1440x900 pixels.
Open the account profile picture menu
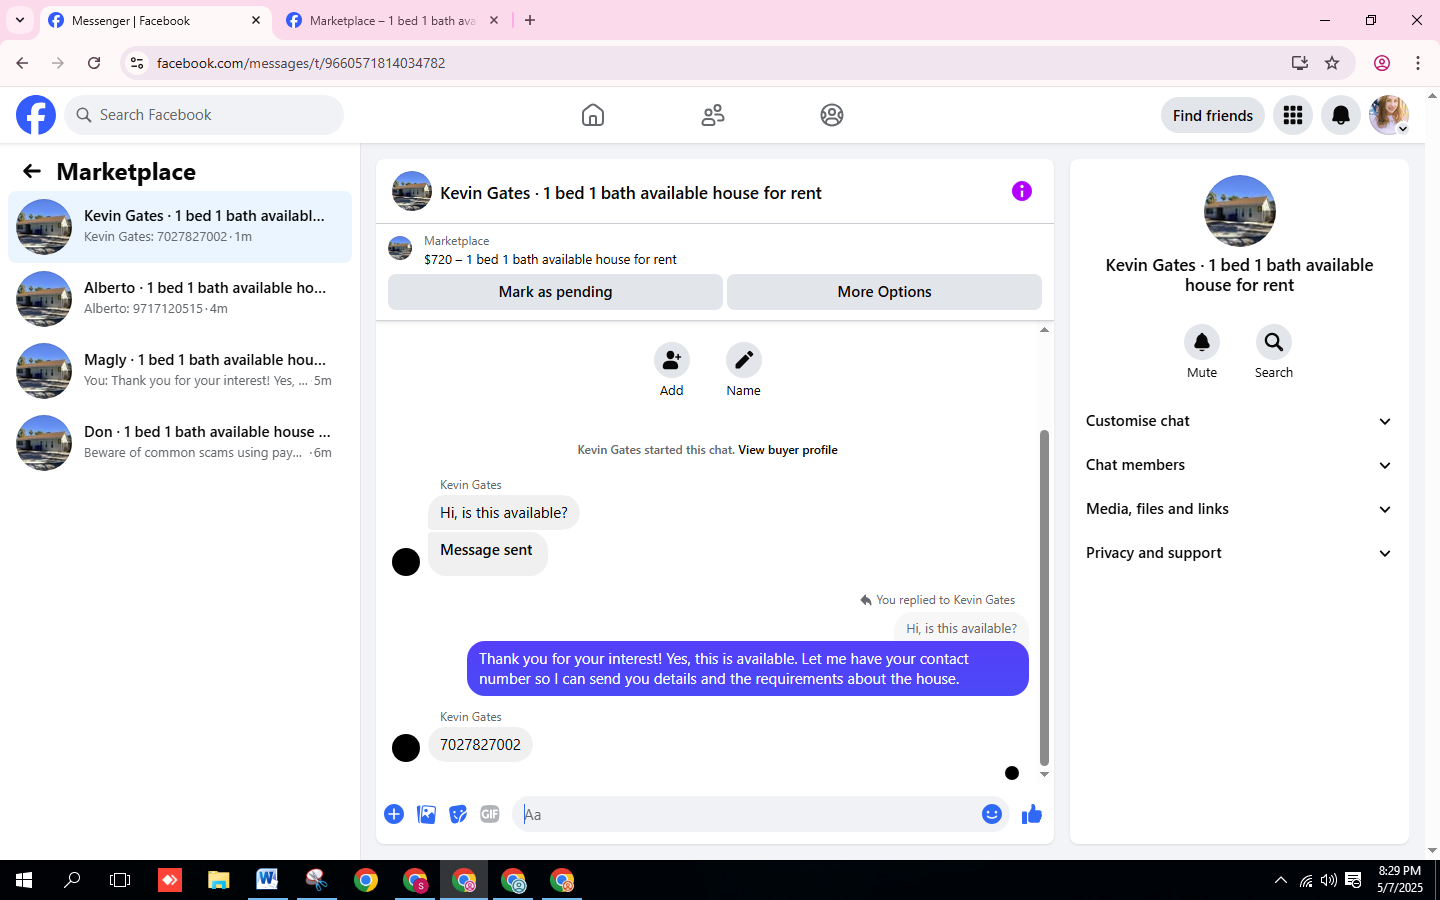pos(1389,115)
